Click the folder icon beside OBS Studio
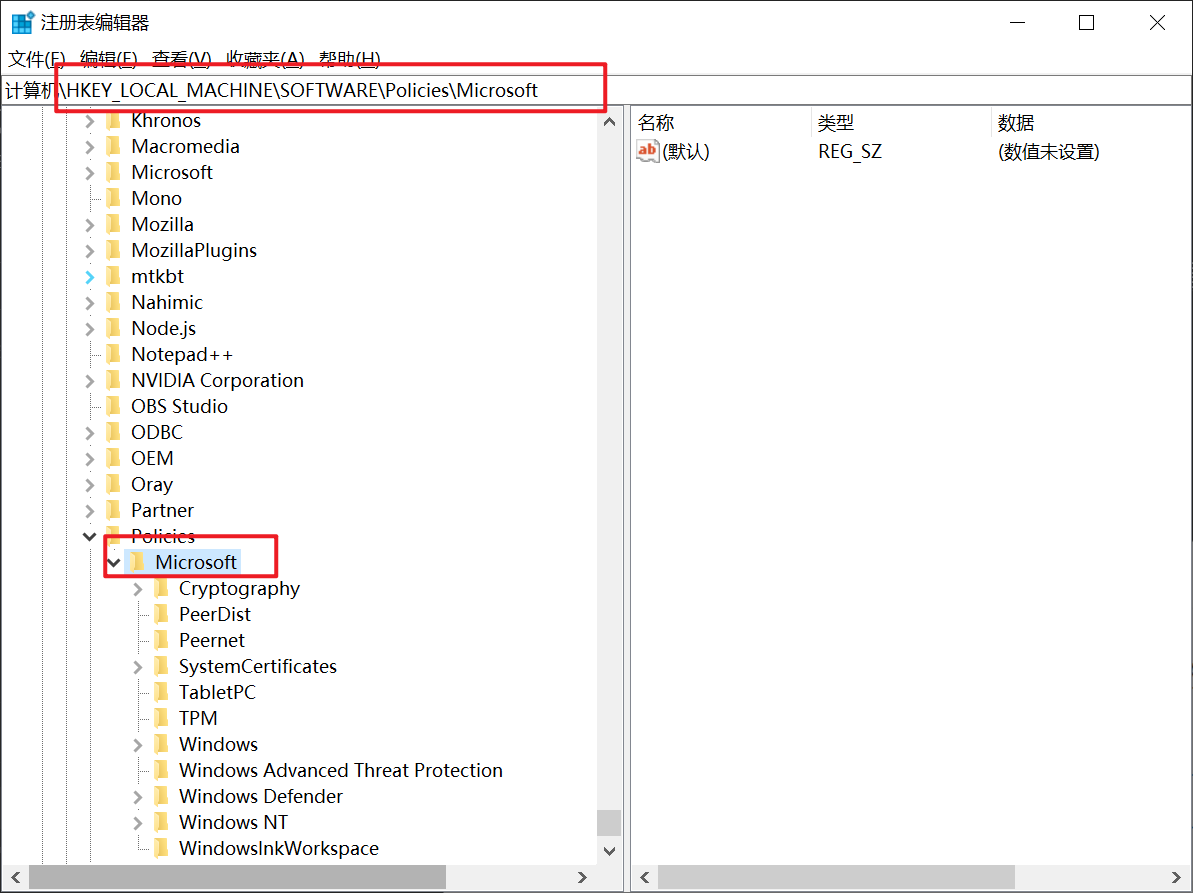This screenshot has height=893, width=1193. pos(113,406)
